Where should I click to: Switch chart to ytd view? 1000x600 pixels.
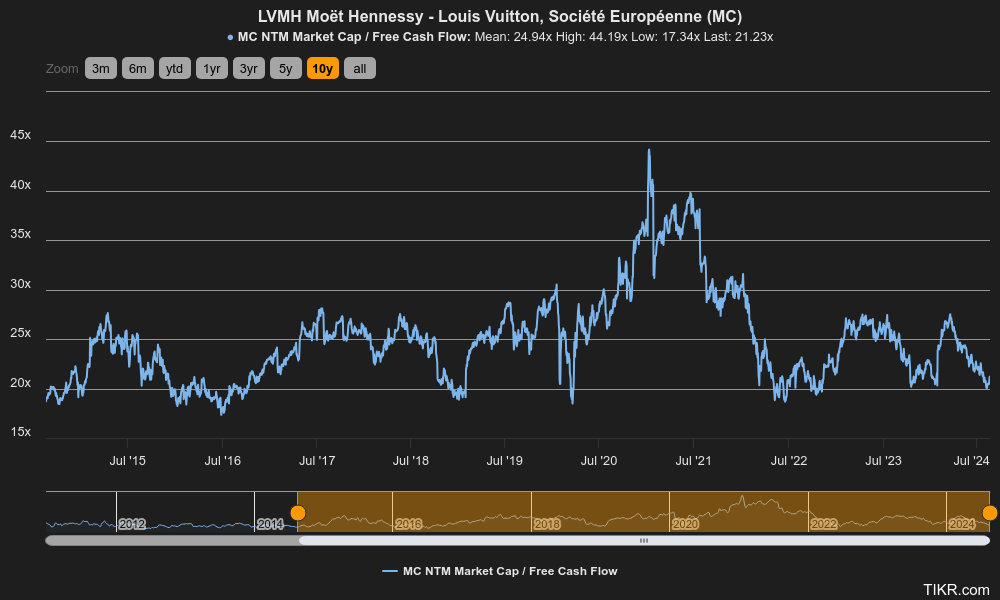(x=174, y=68)
